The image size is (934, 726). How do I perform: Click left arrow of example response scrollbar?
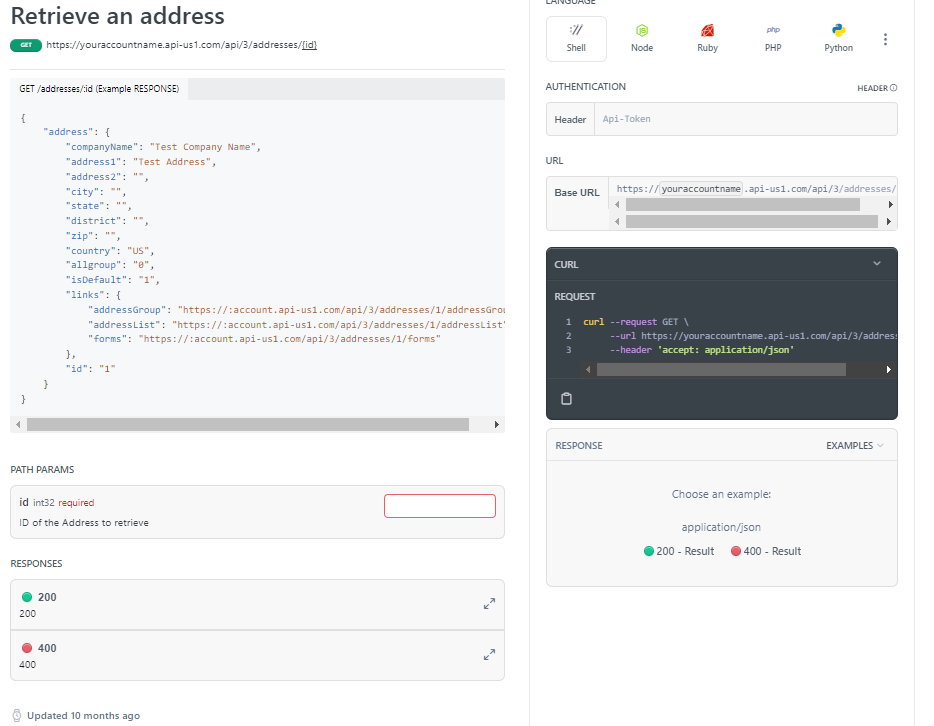point(18,425)
